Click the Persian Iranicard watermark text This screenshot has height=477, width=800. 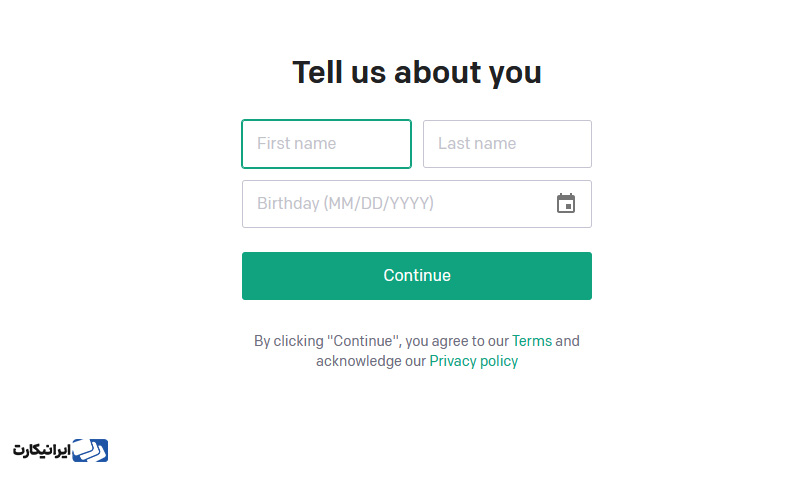pos(41,450)
